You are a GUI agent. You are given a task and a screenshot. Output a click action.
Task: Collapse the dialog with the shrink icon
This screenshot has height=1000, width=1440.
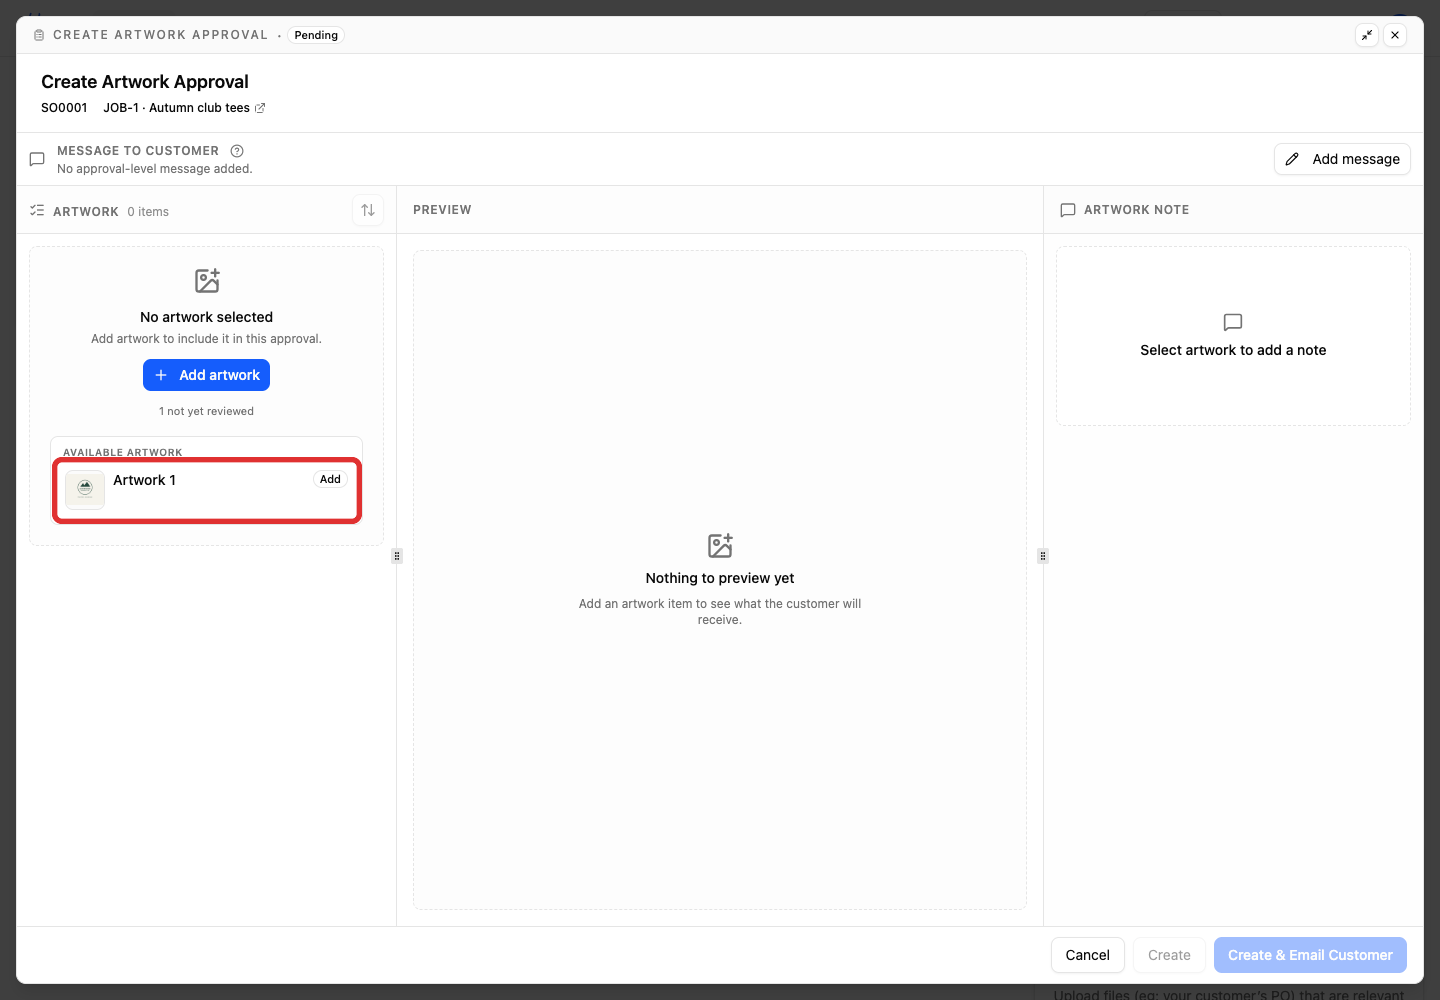(x=1367, y=35)
